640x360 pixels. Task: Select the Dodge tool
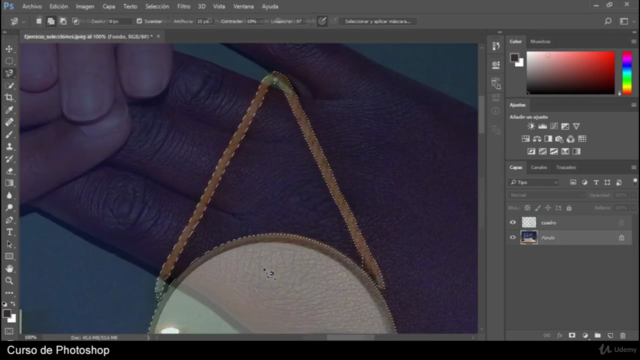[9, 208]
